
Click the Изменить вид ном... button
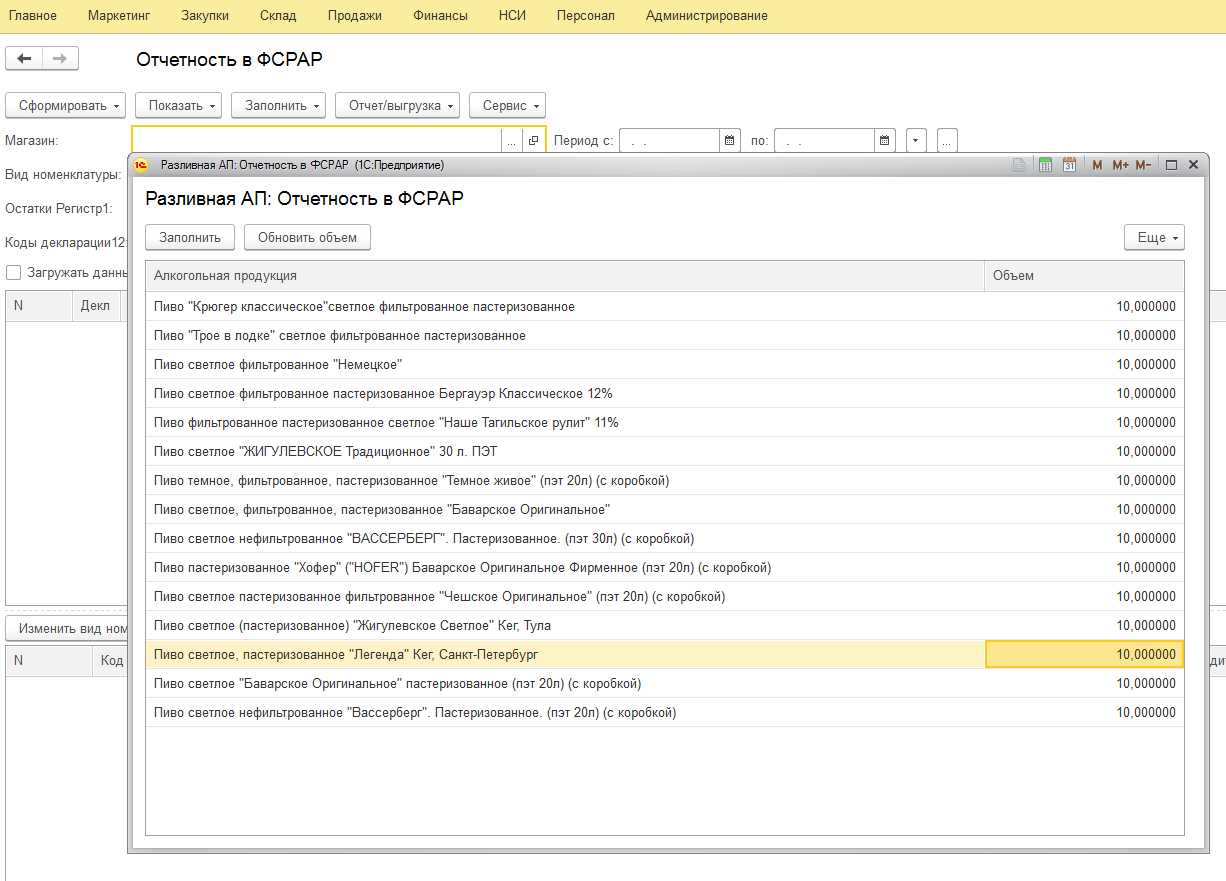67,629
